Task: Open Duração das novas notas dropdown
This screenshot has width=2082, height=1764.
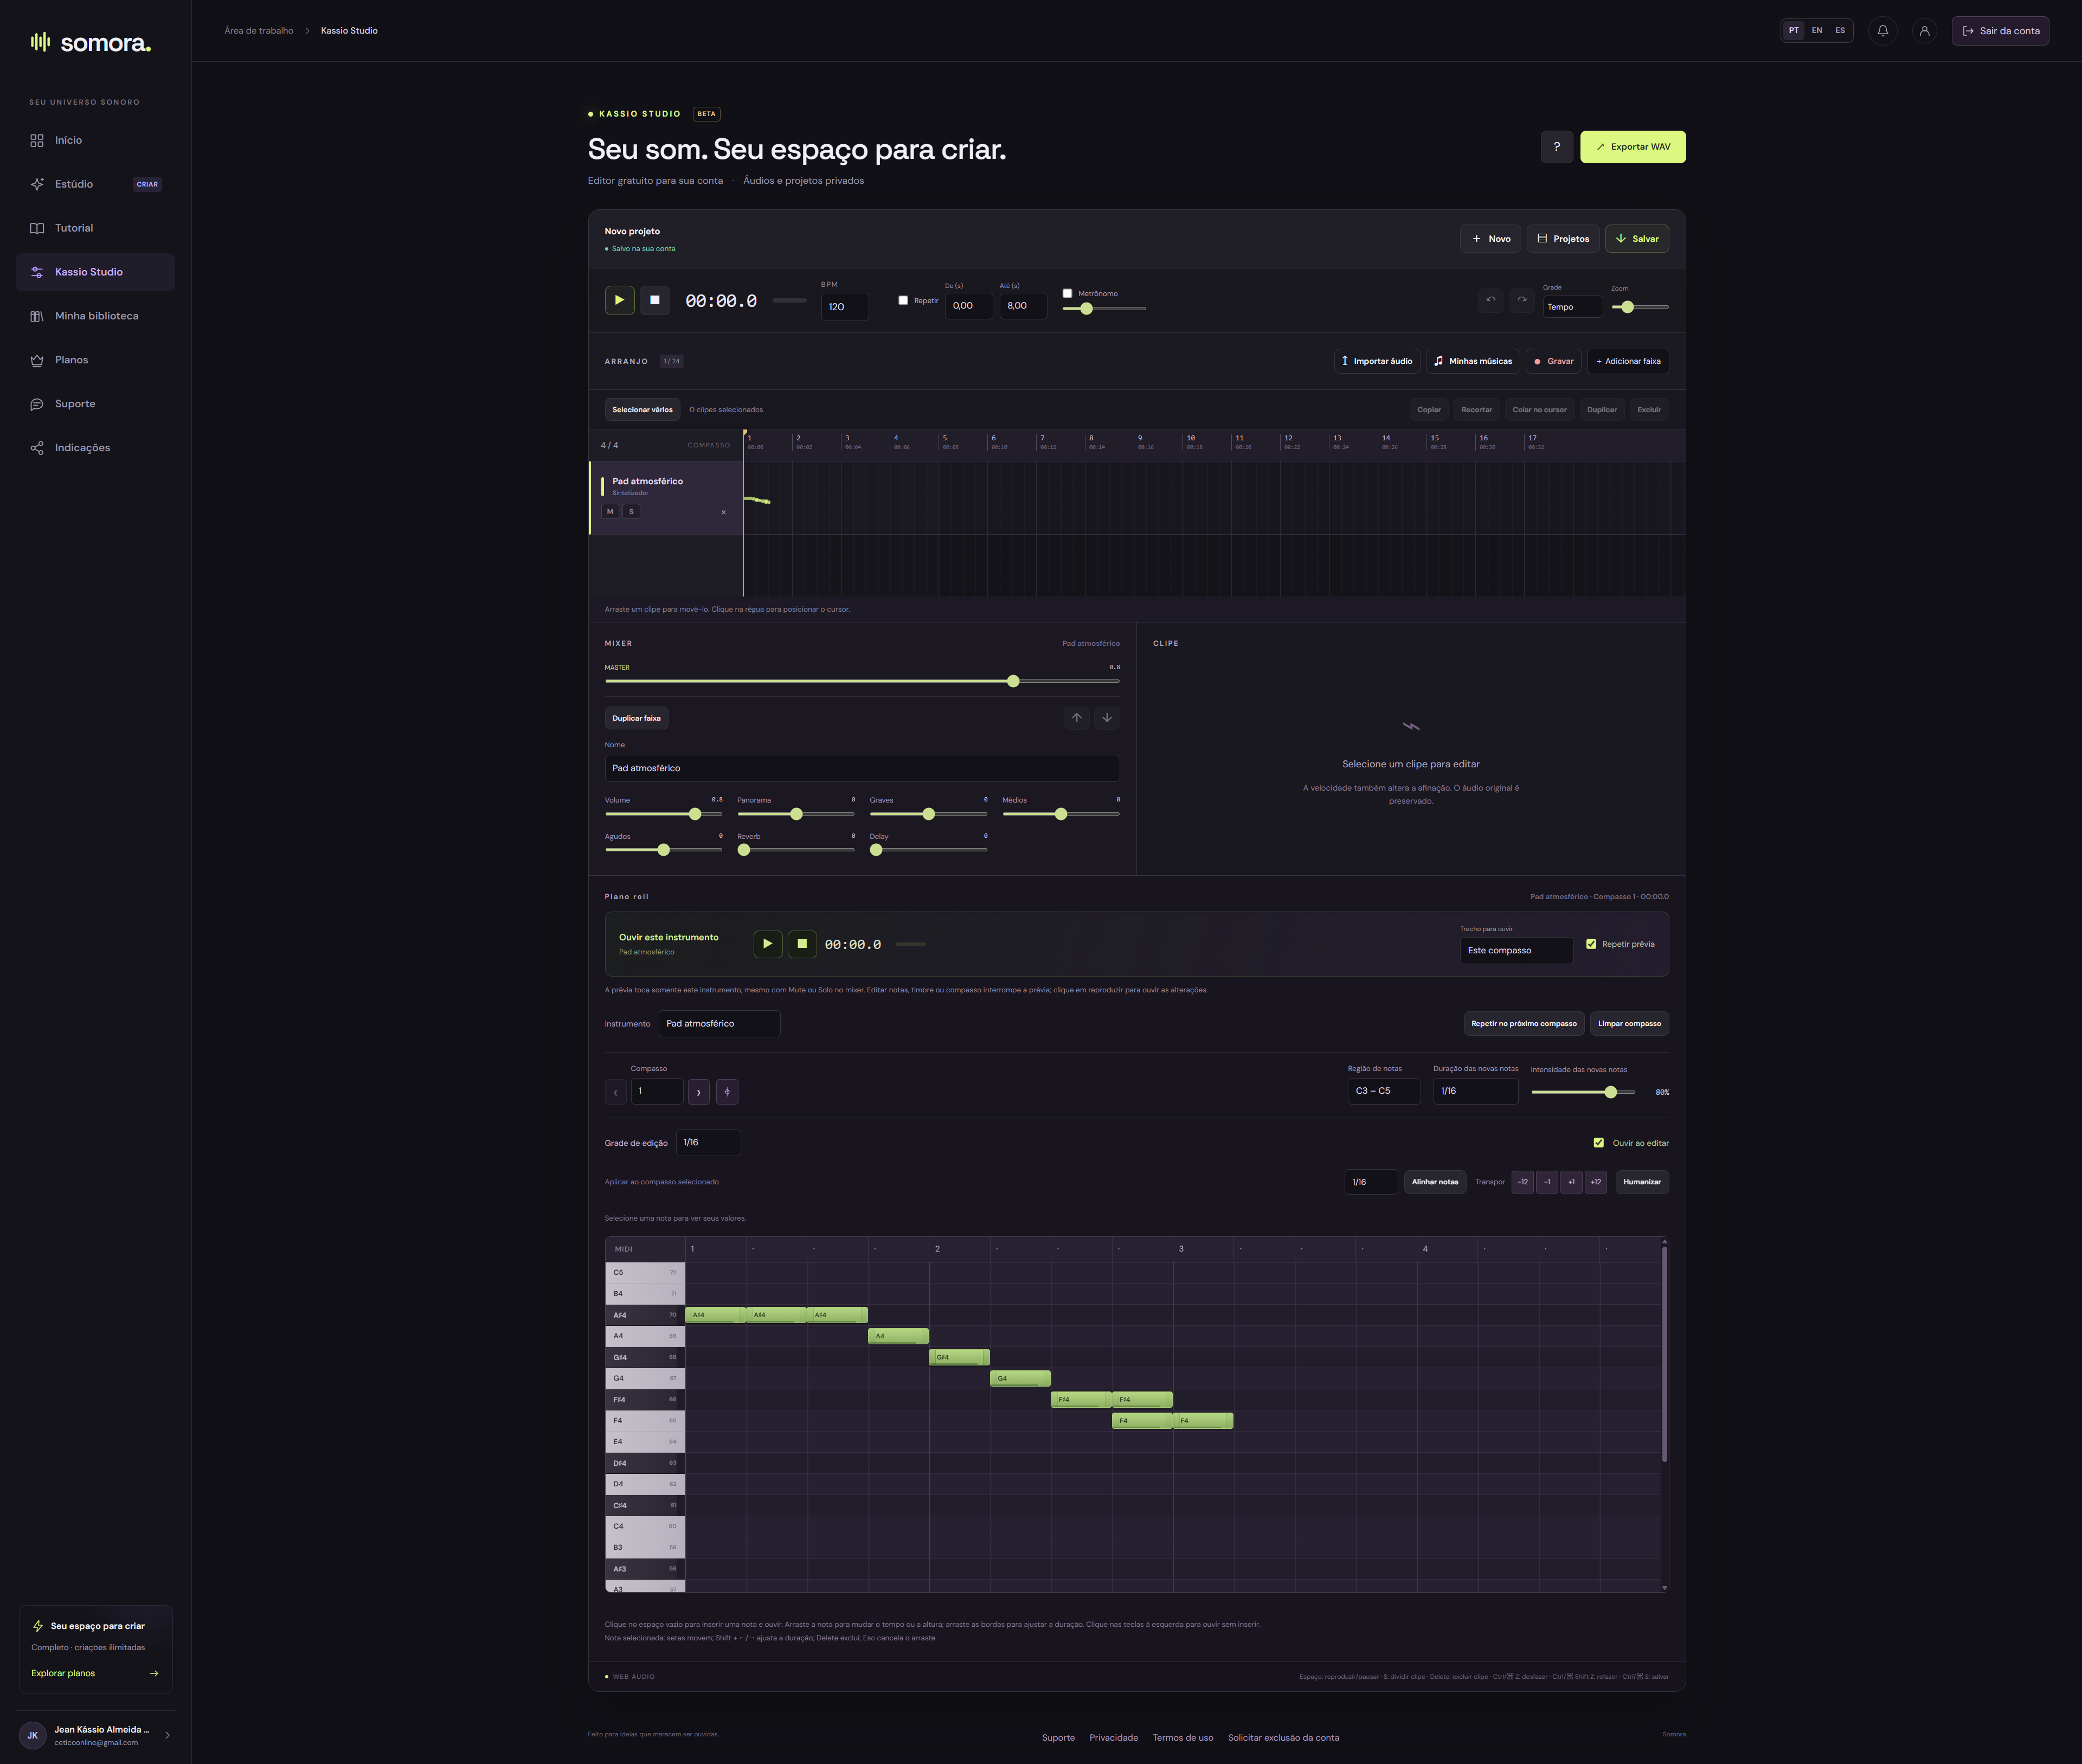Action: coord(1475,1091)
